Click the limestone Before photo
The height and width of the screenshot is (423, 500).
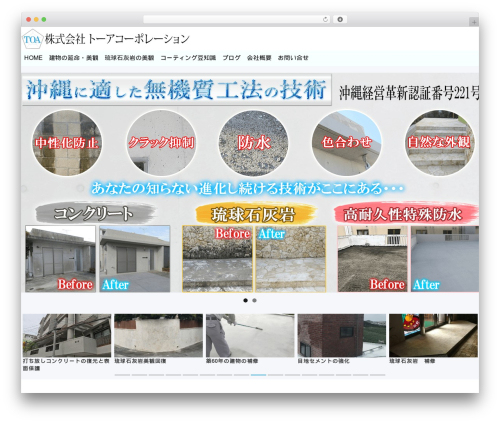[217, 259]
